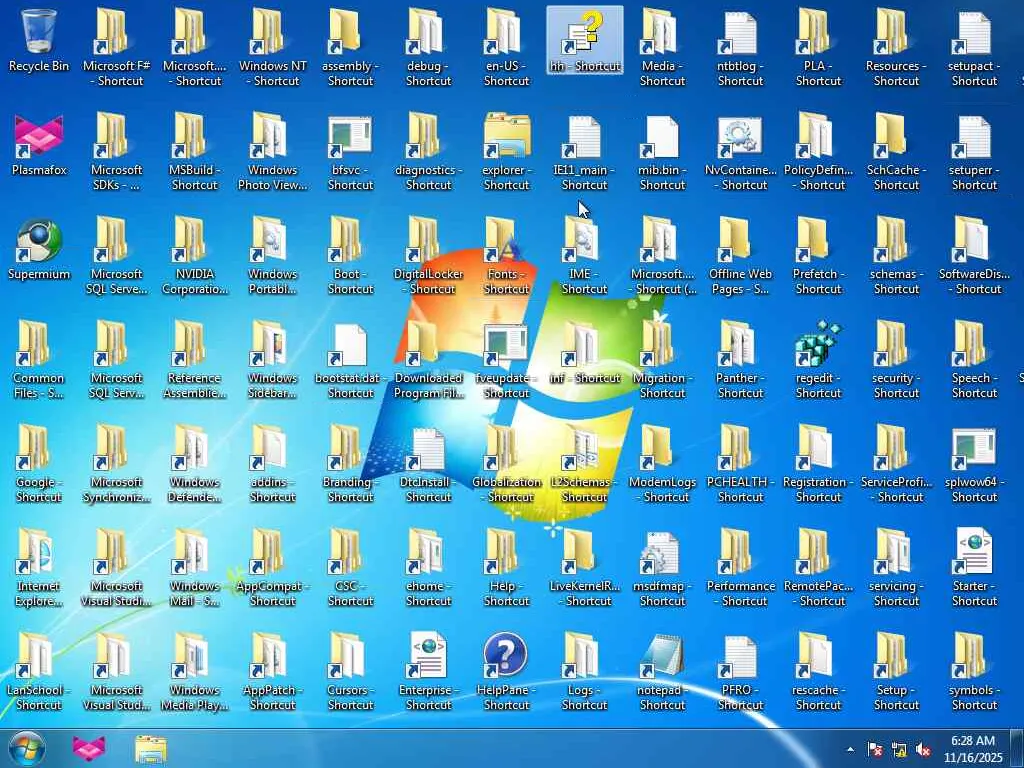
Task: Select the ntbtlog - Shortcut file
Action: click(741, 48)
